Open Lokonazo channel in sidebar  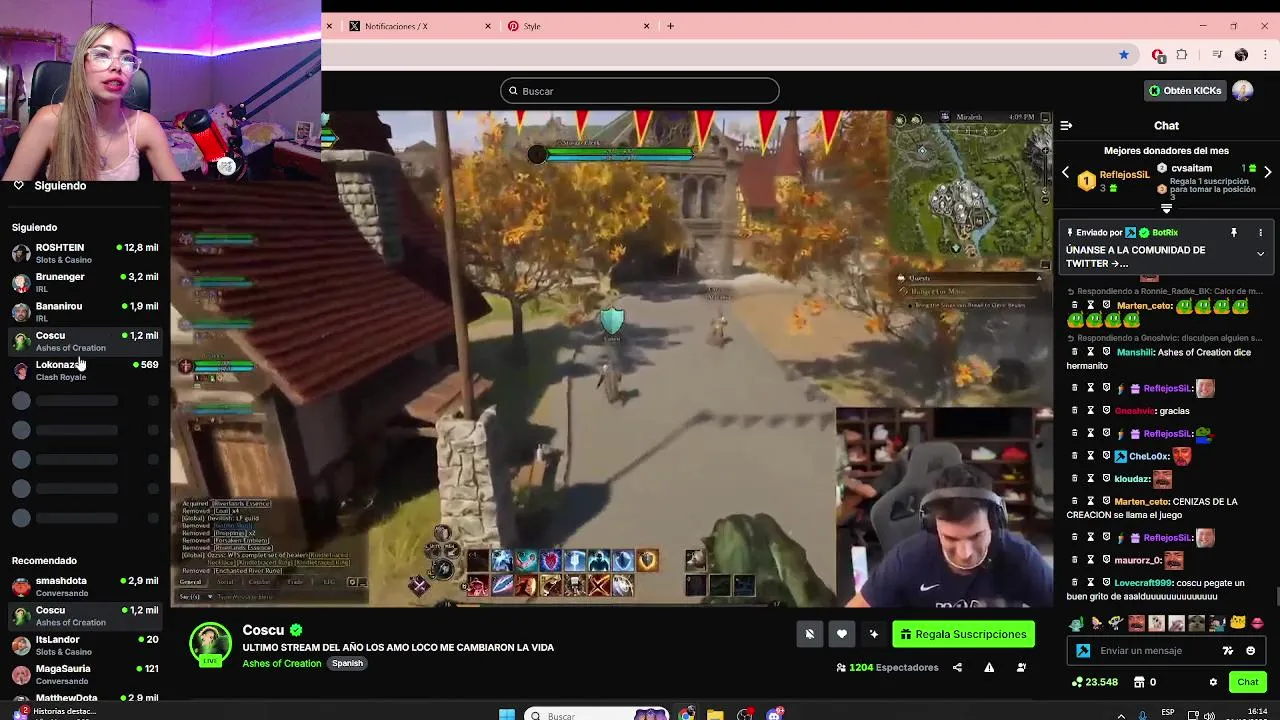pos(85,370)
